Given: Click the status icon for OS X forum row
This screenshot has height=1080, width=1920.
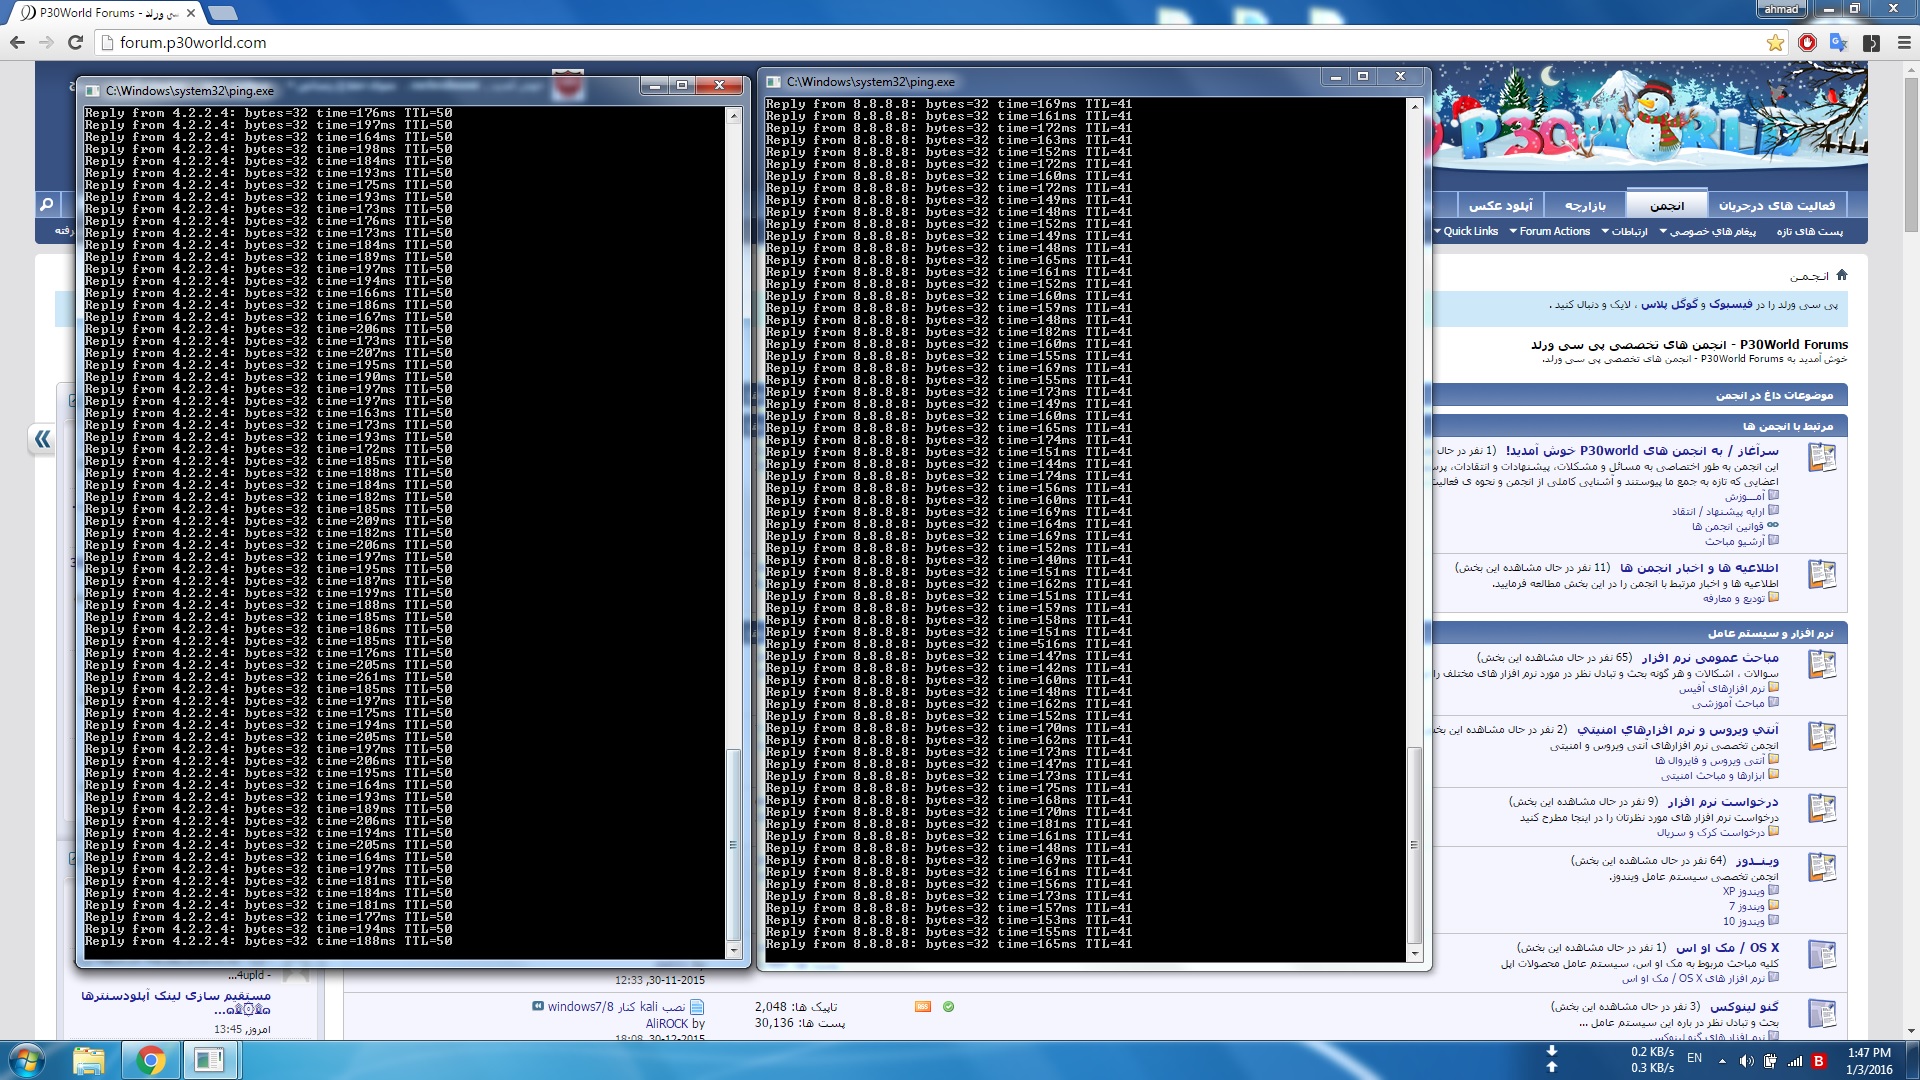Looking at the screenshot, I should [x=1822, y=955].
